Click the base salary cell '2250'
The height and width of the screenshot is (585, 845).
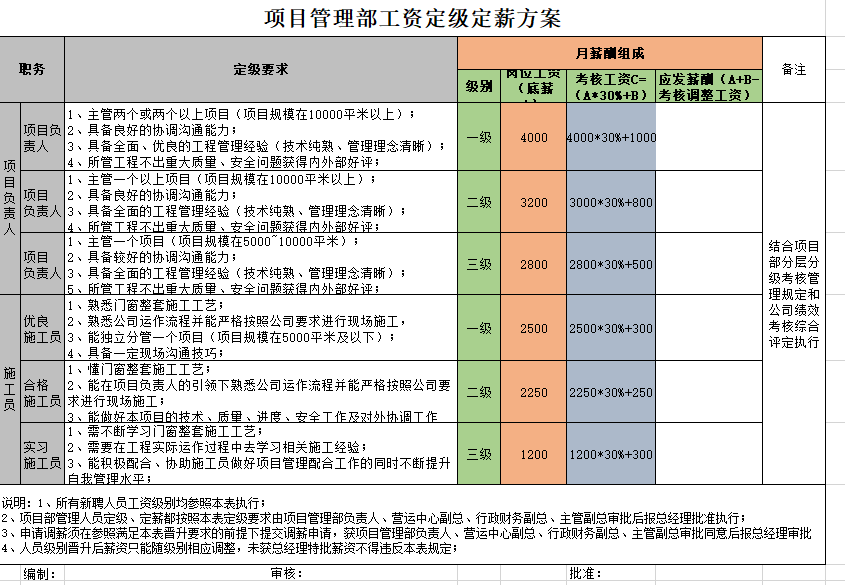click(x=534, y=392)
